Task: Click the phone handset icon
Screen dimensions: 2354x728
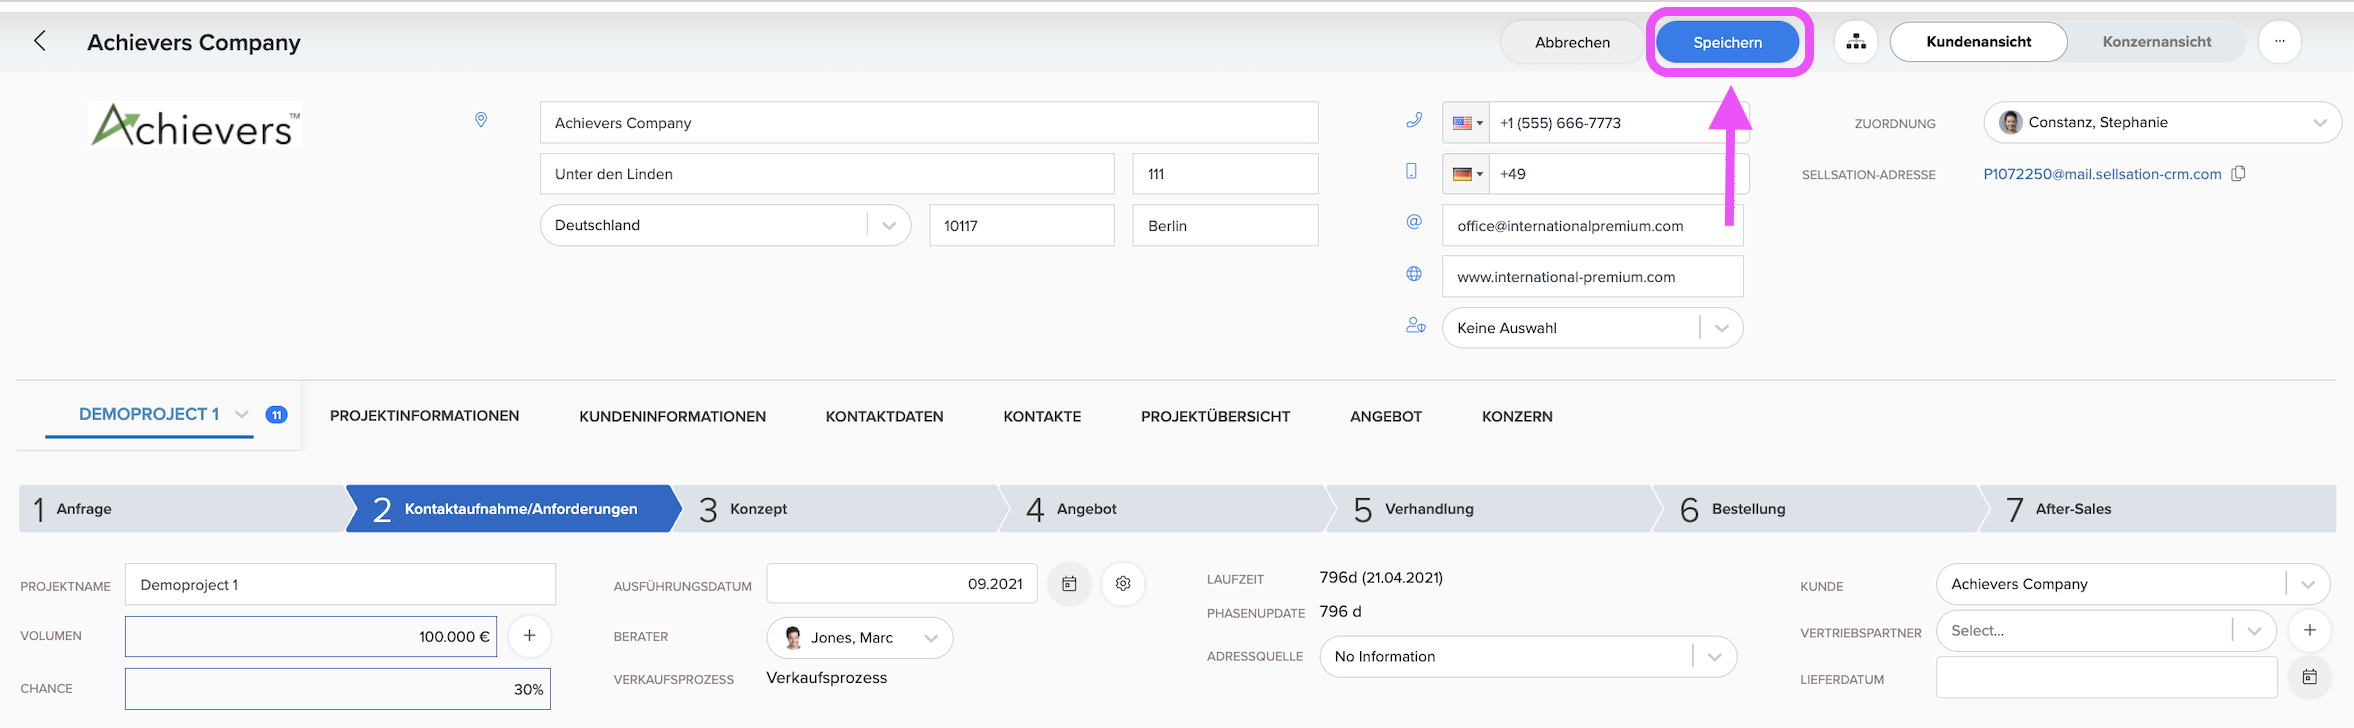Action: [x=1414, y=120]
